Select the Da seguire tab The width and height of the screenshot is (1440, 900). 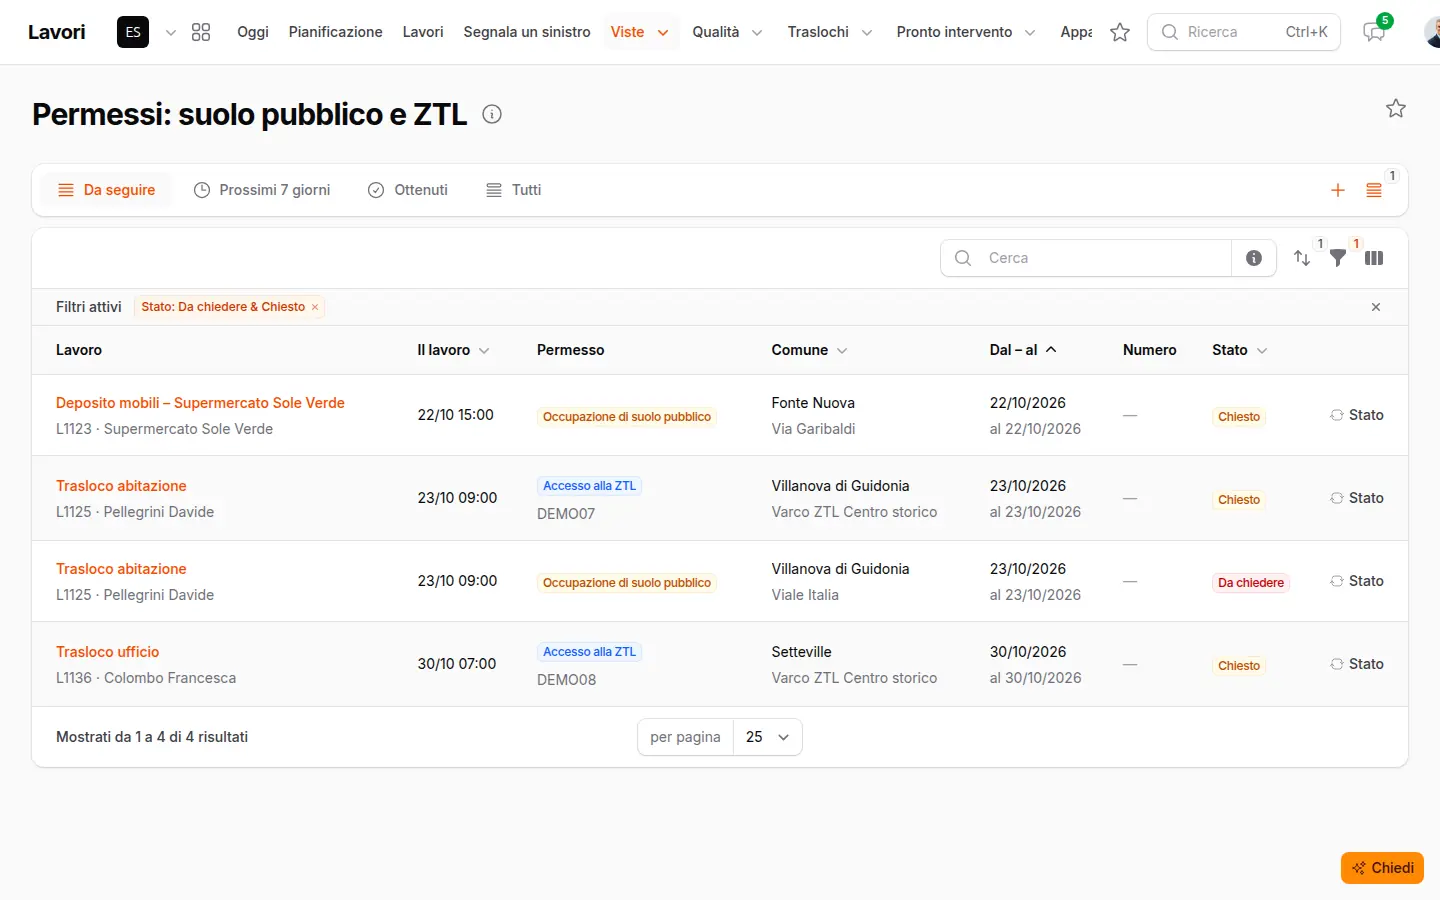coord(106,190)
